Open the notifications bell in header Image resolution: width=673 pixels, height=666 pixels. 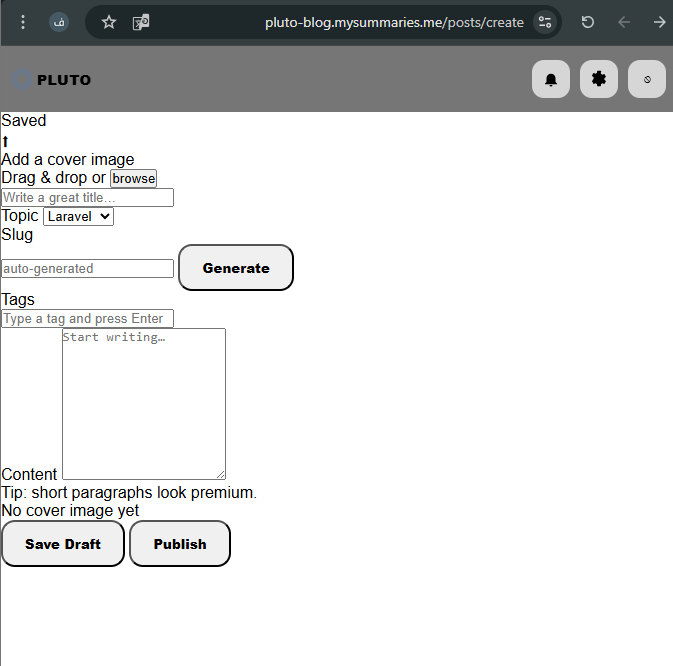point(550,80)
